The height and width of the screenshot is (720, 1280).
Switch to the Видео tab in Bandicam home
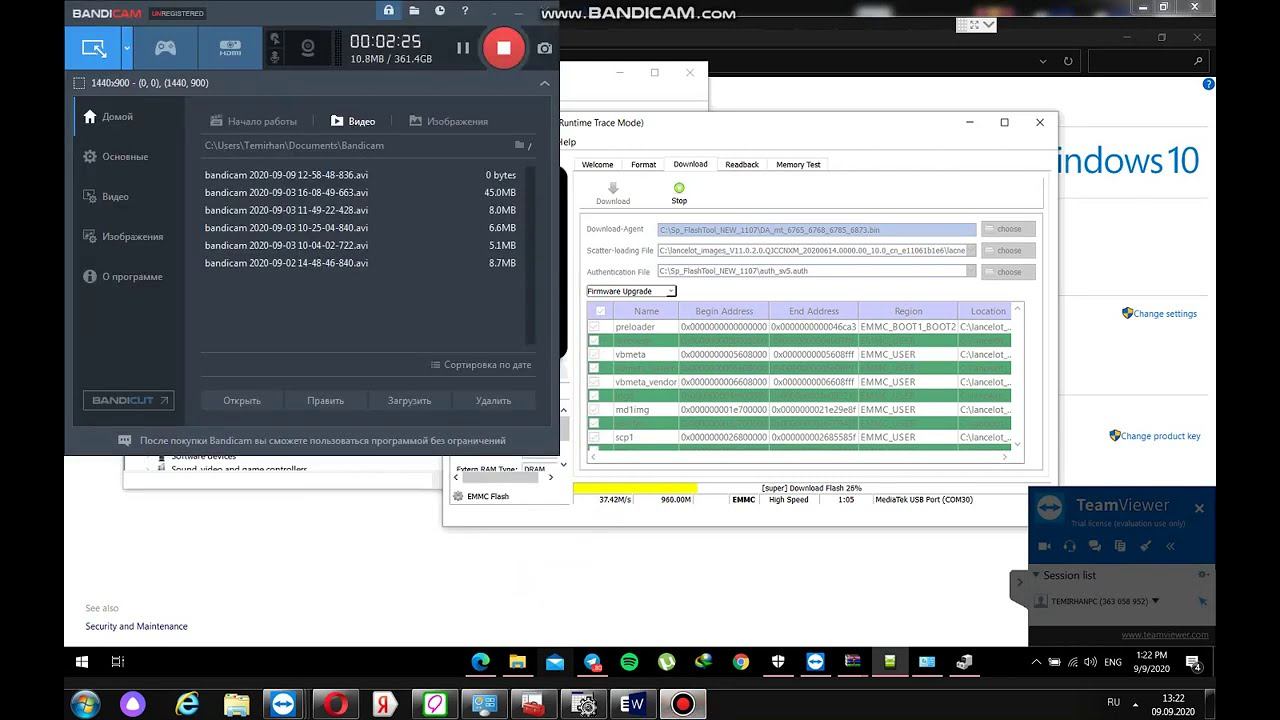click(x=353, y=121)
